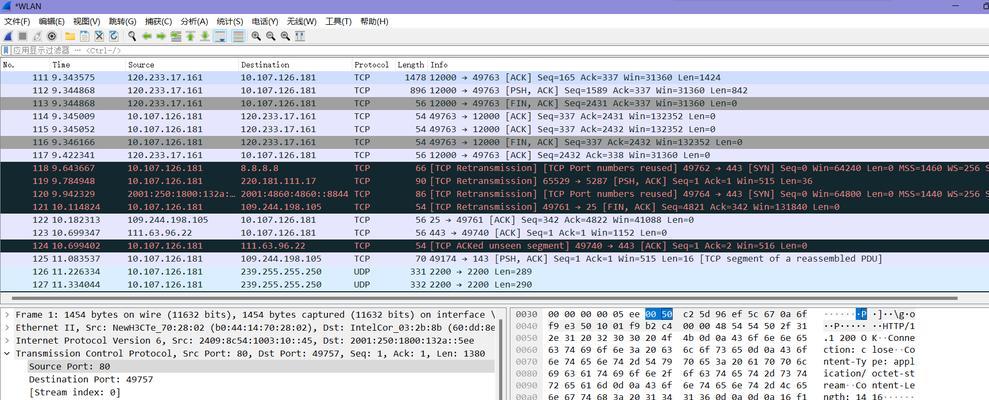This screenshot has height=400, width=989.
Task: Zoom out the main window text
Action: pos(271,36)
